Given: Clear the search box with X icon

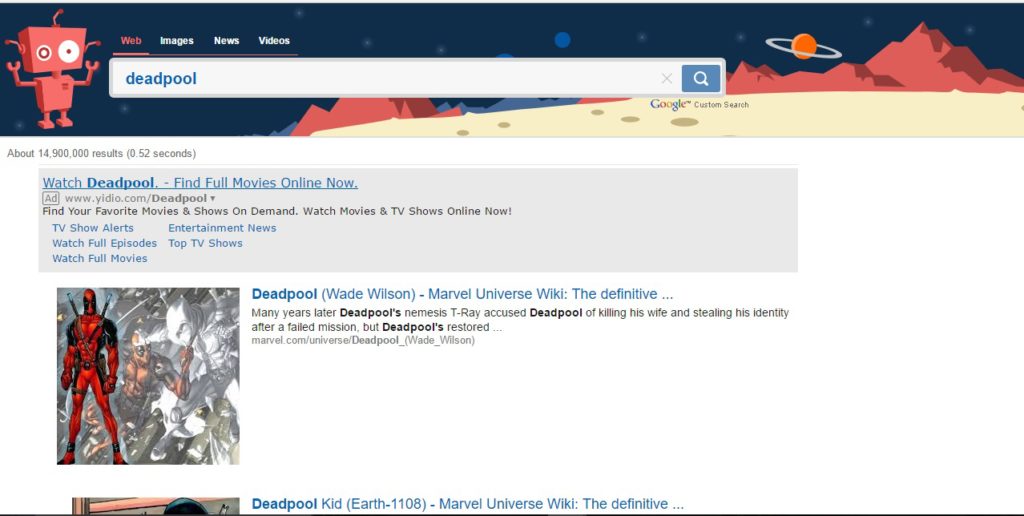Looking at the screenshot, I should 667,79.
